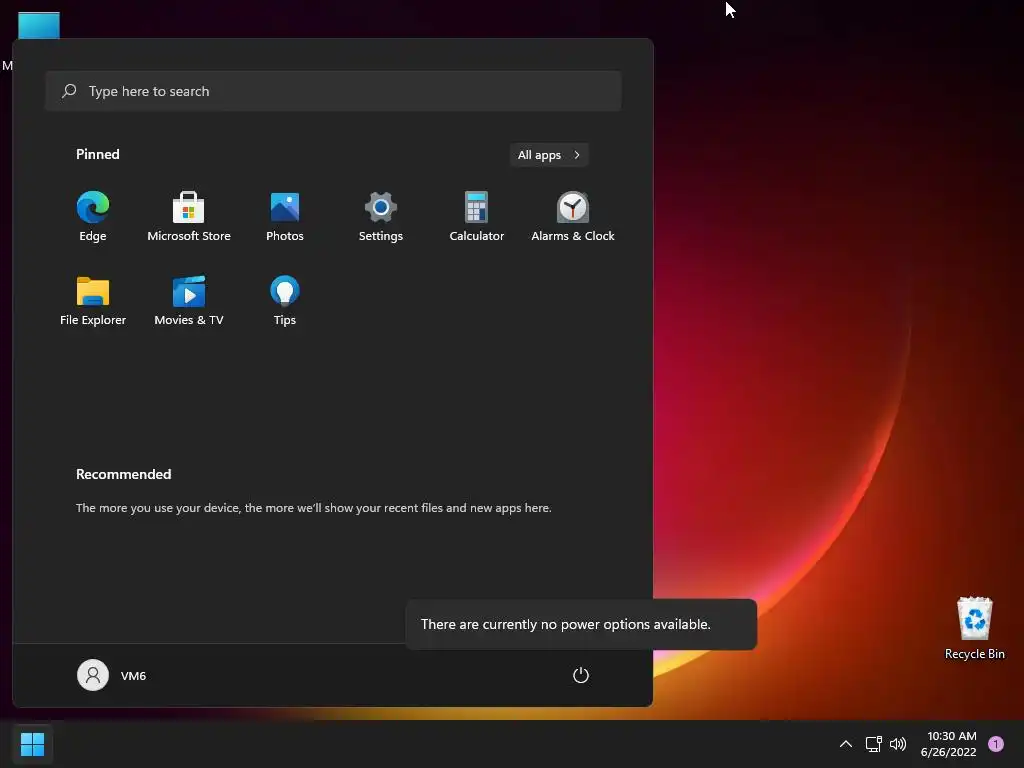Open File Explorer from pinned apps
Viewport: 1024px width, 768px height.
(x=93, y=300)
